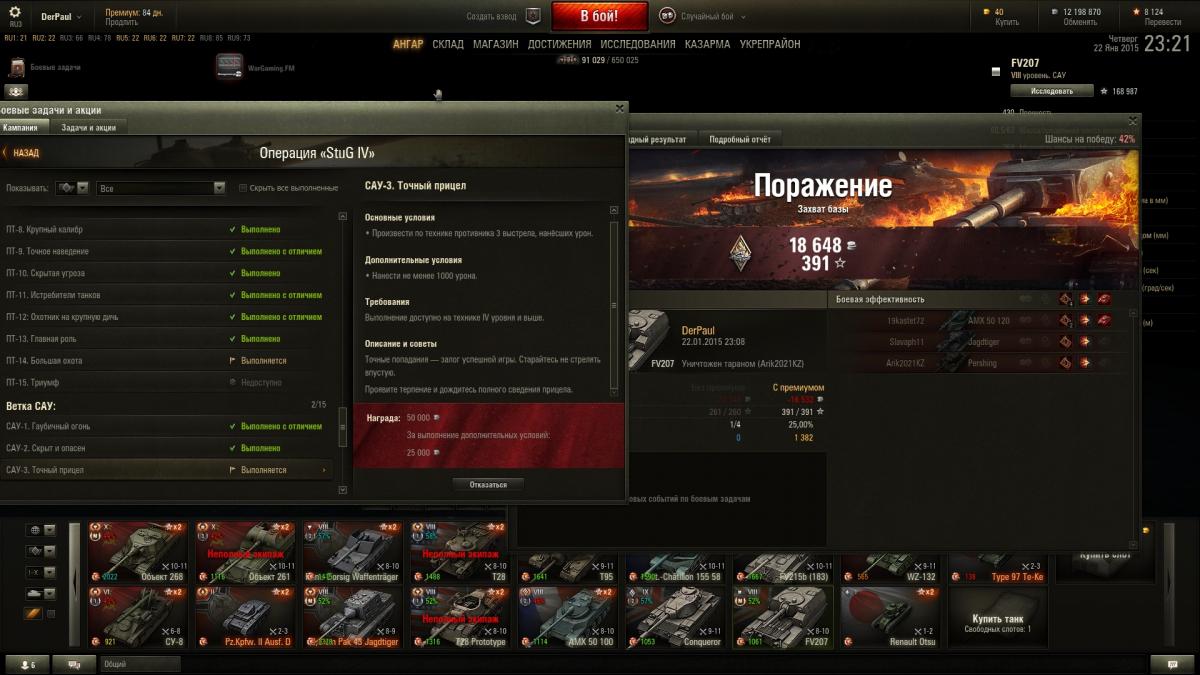Open the «МАГАЗИН» menu tab
Viewport: 1200px width, 675px height.
pyautogui.click(x=496, y=44)
